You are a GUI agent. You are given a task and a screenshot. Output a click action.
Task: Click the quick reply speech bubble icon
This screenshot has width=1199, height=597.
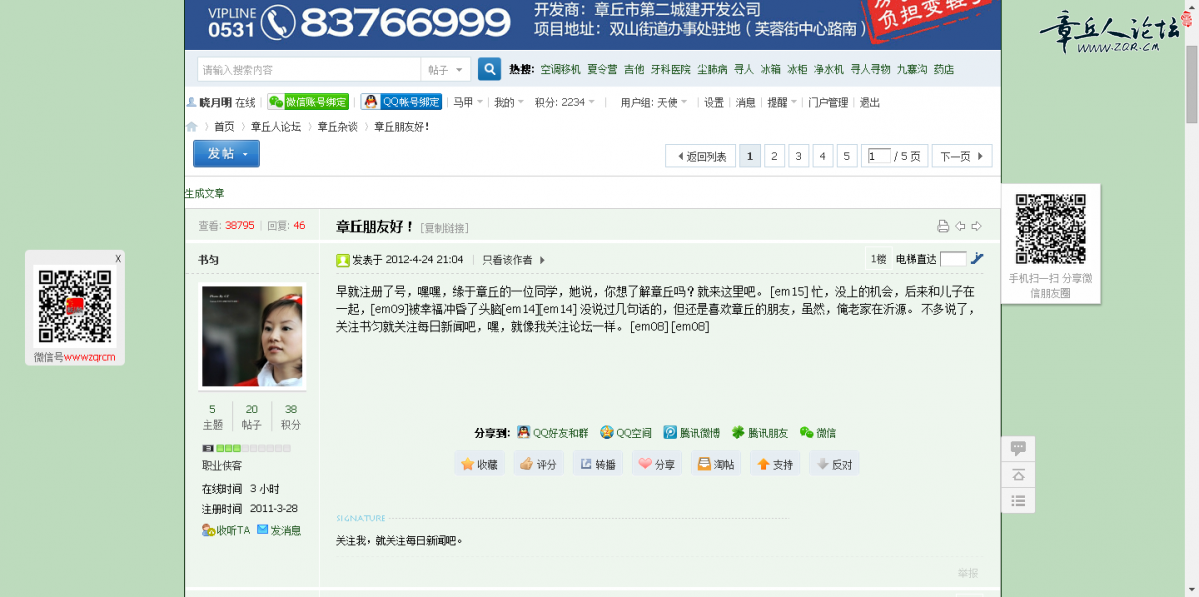pyautogui.click(x=1018, y=449)
